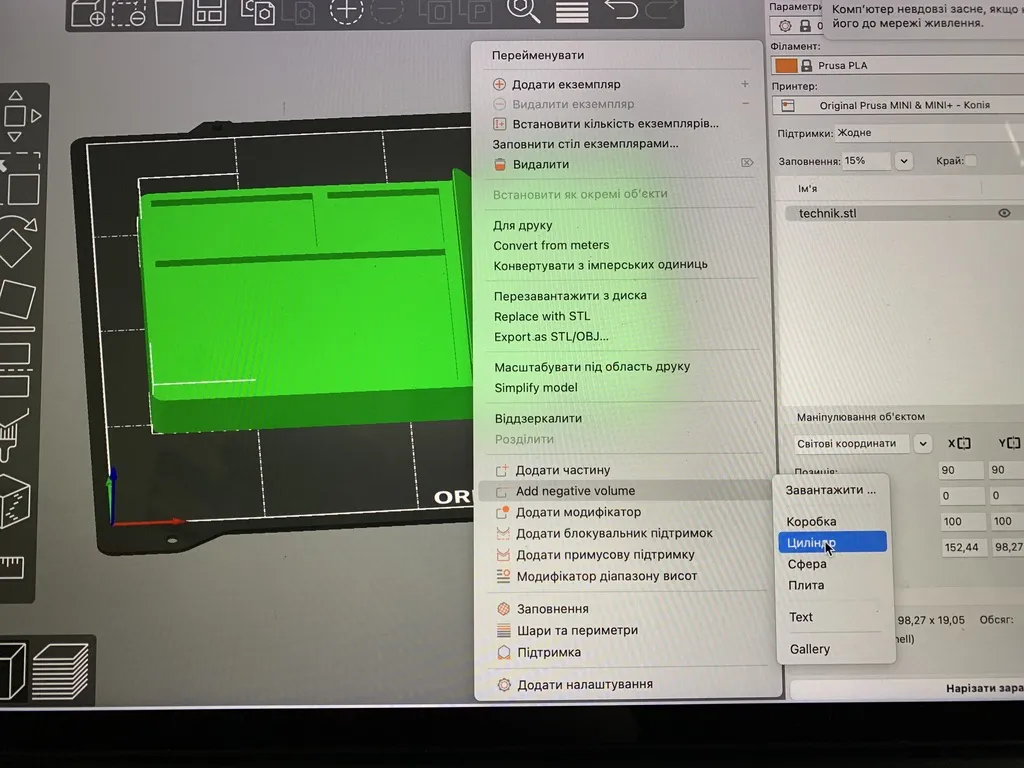
Task: Click the Copy toolbar icon
Action: tap(258, 12)
